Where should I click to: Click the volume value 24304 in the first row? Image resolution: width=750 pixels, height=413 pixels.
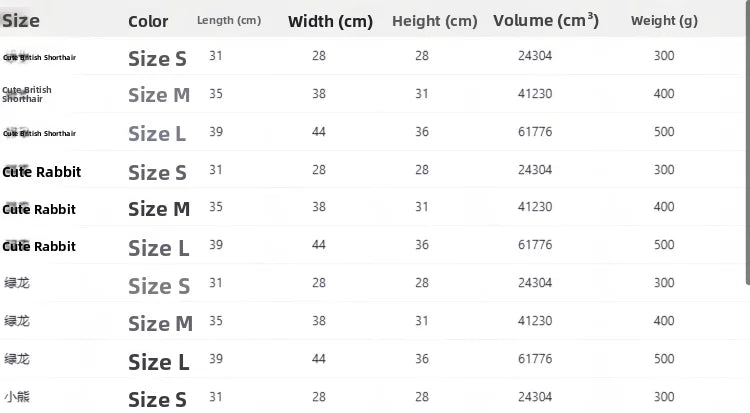coord(535,56)
